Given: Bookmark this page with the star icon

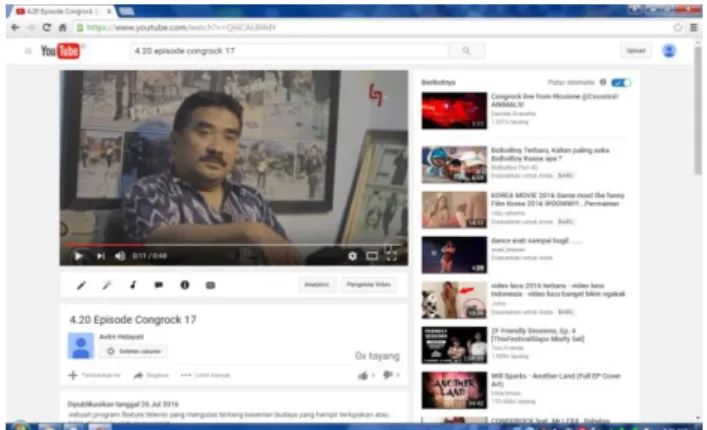Looking at the screenshot, I should click(x=678, y=27).
